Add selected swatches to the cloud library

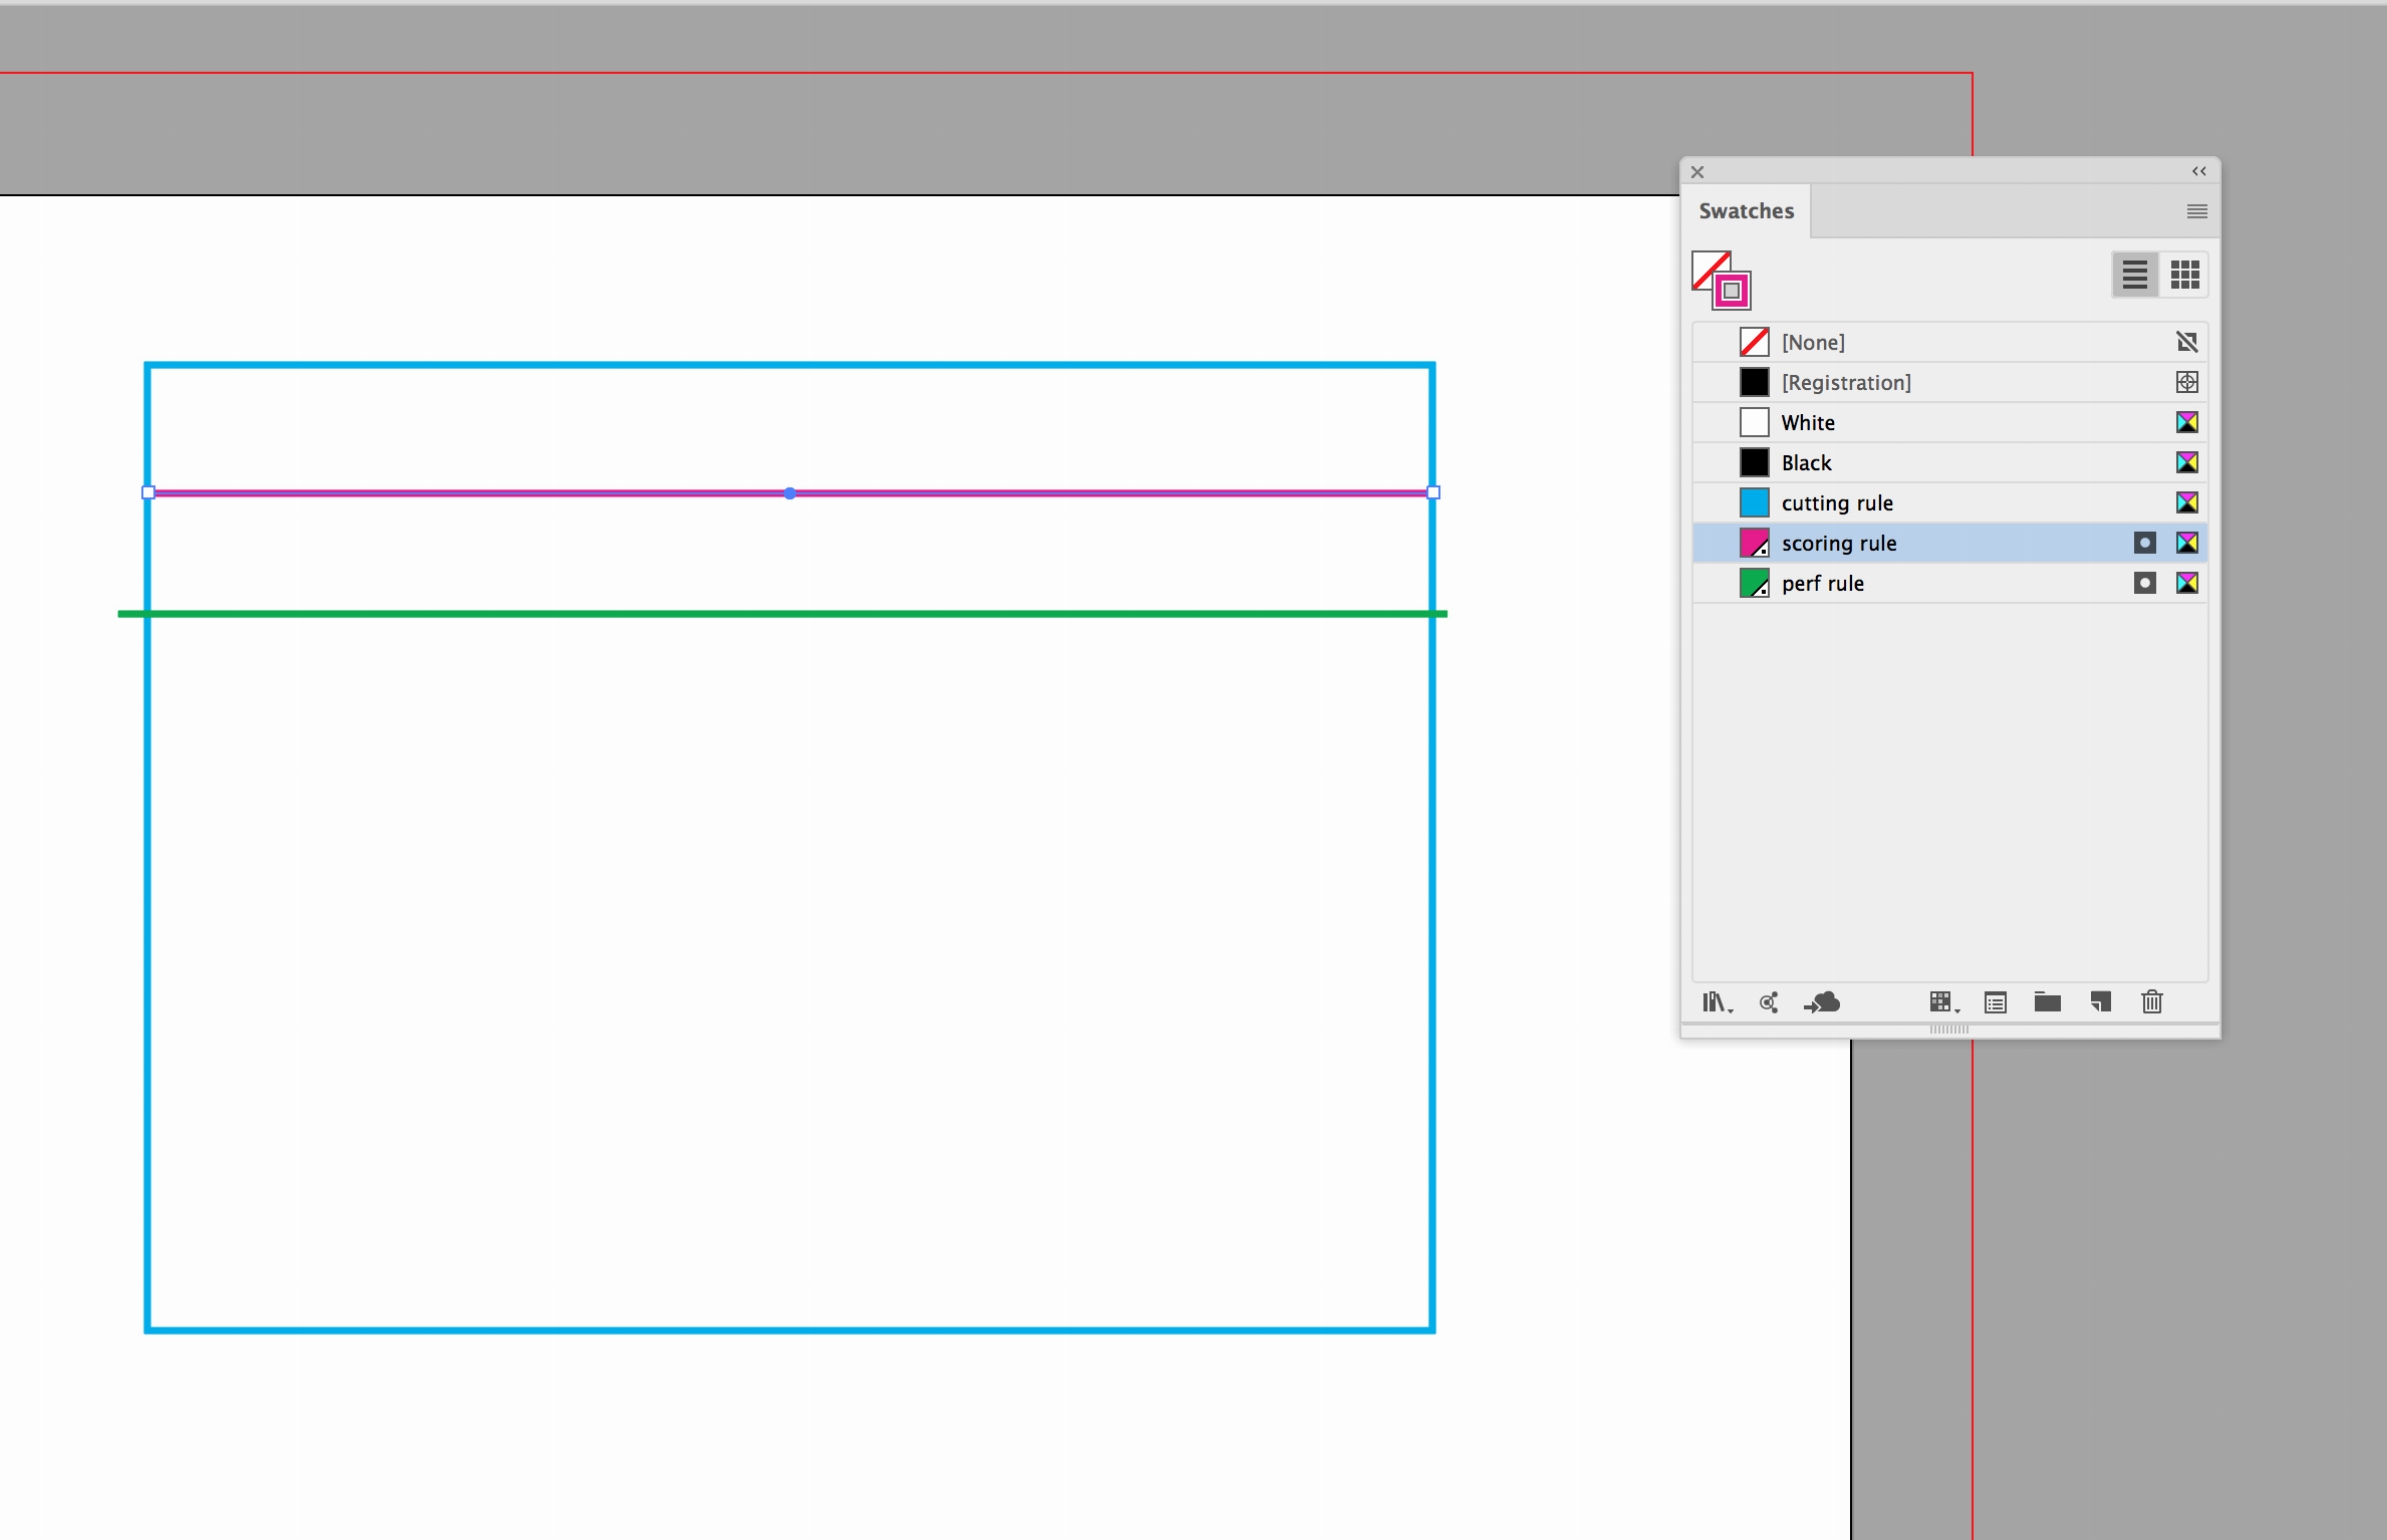point(1822,1002)
